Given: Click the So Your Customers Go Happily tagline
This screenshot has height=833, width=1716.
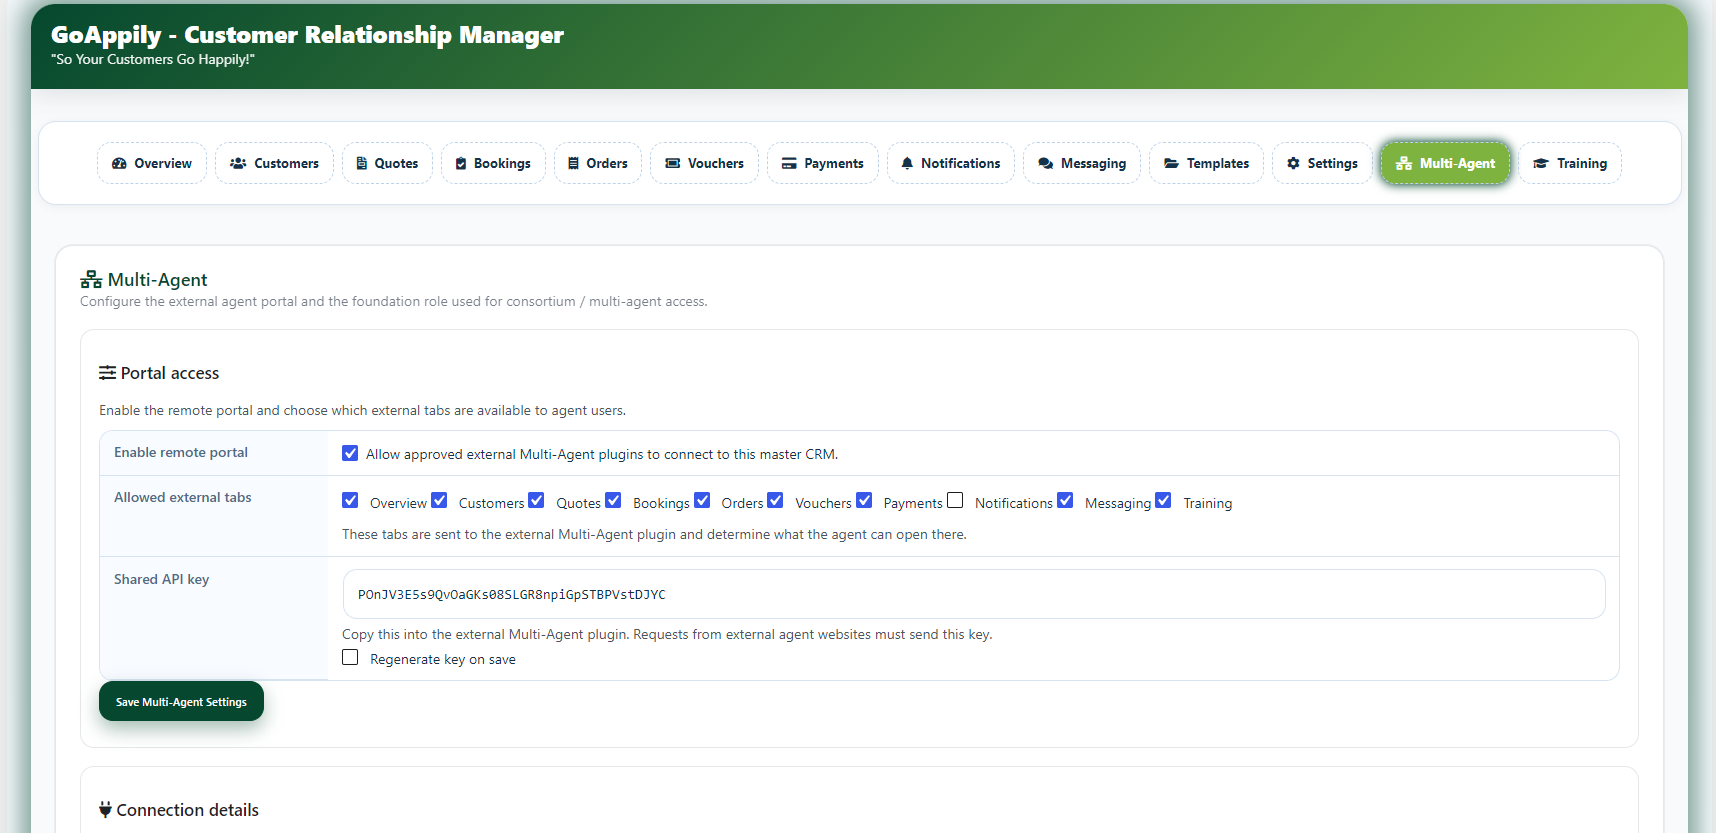Looking at the screenshot, I should coord(153,60).
